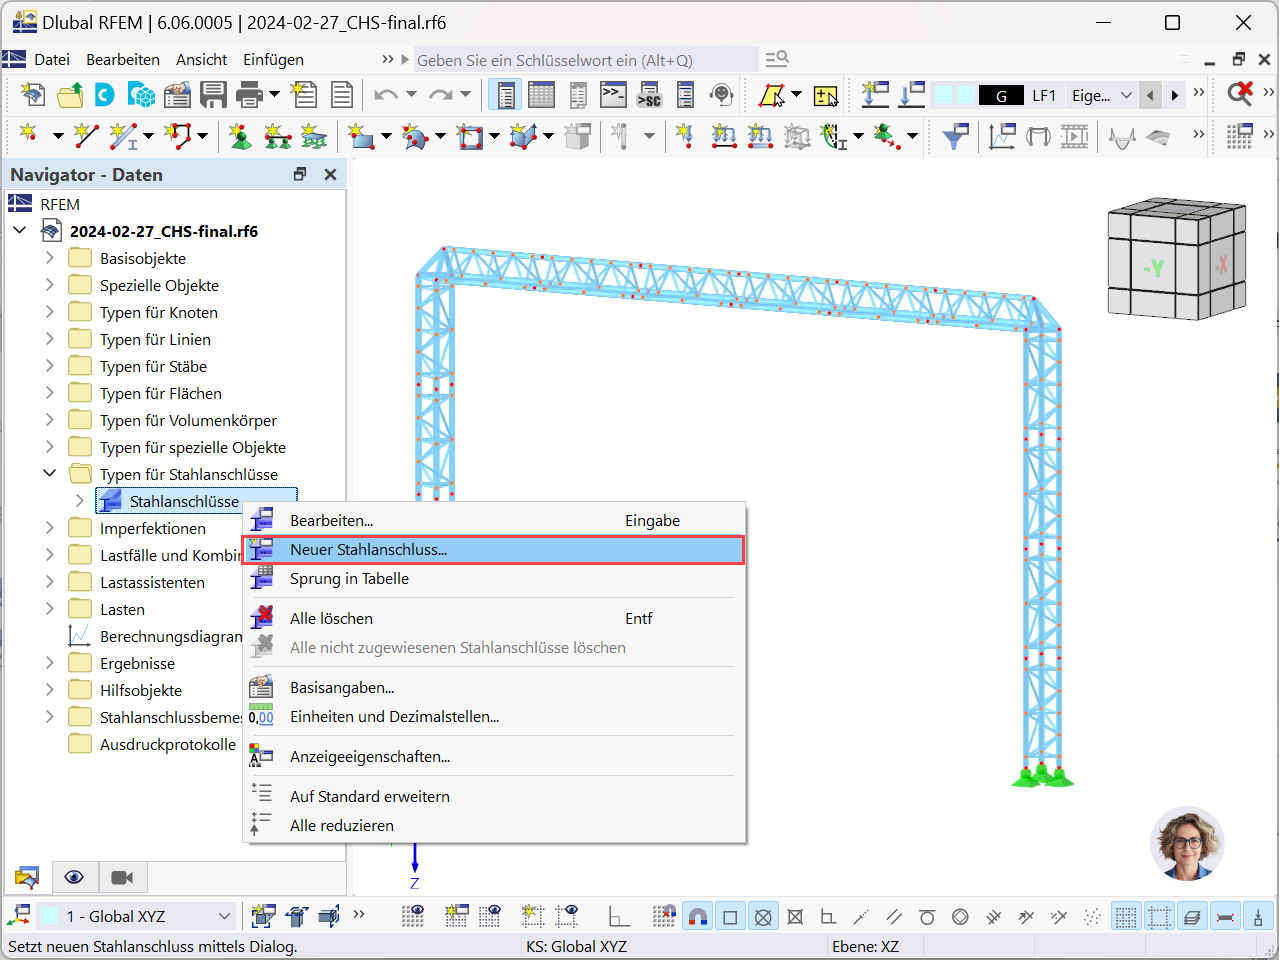
Task: Toggle the square node snap option
Action: 730,916
